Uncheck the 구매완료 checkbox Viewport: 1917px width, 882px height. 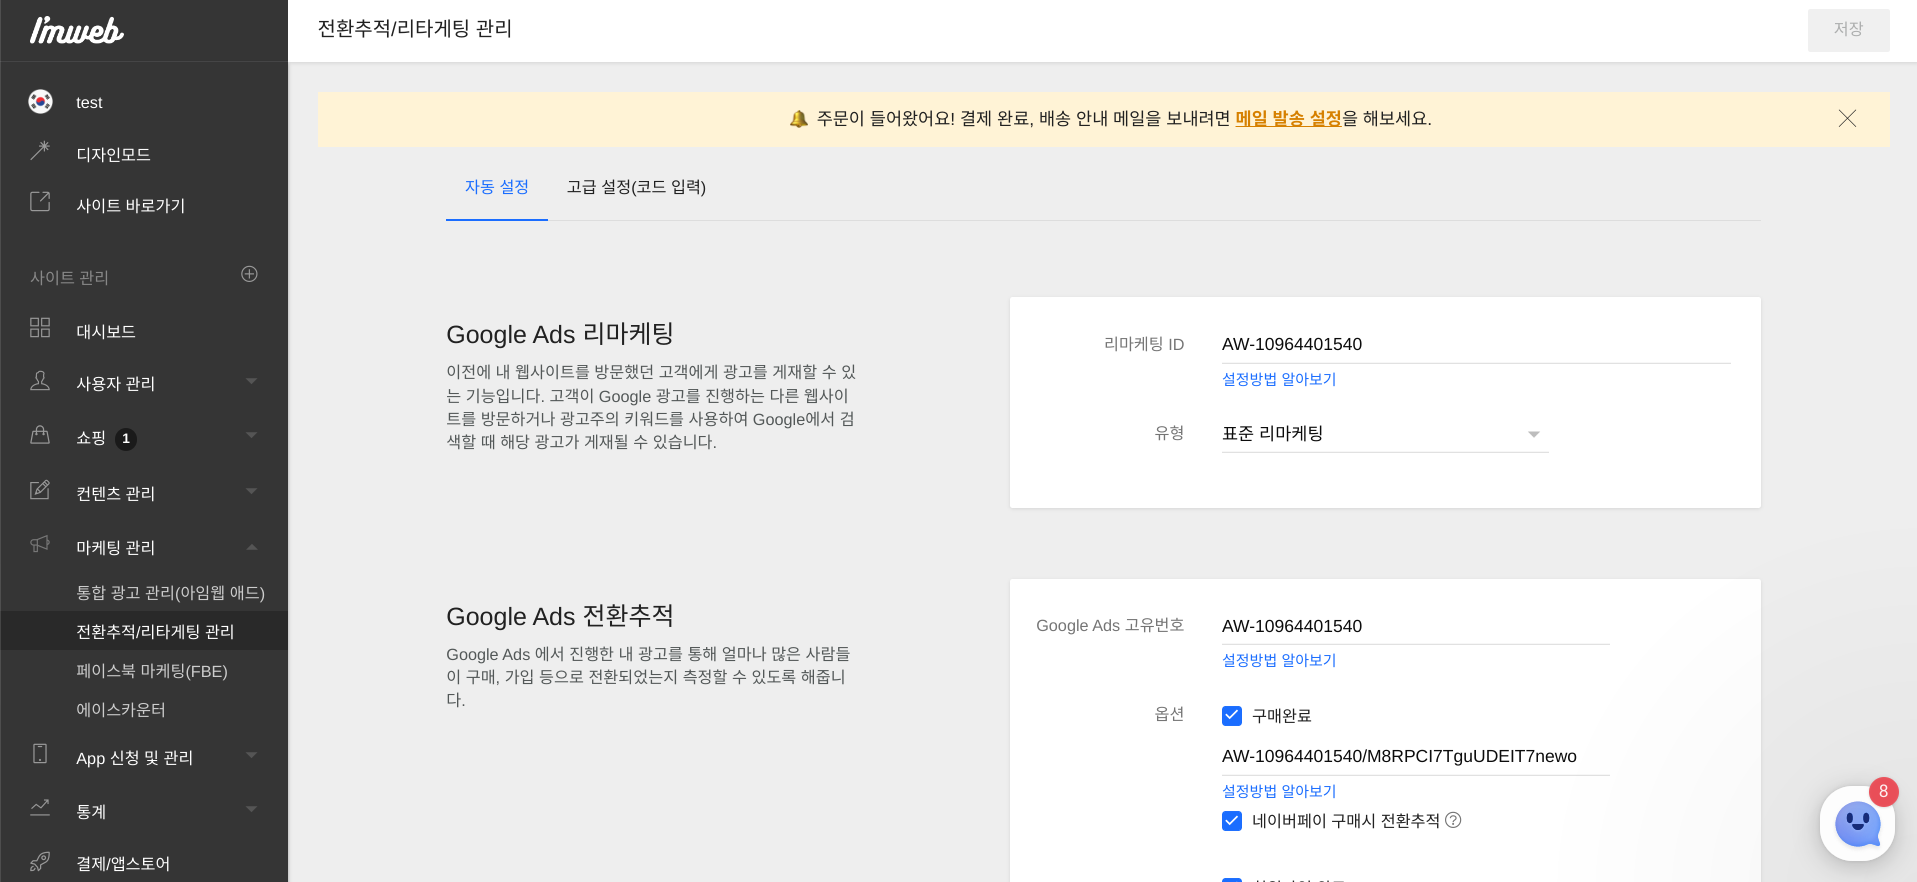click(x=1232, y=716)
